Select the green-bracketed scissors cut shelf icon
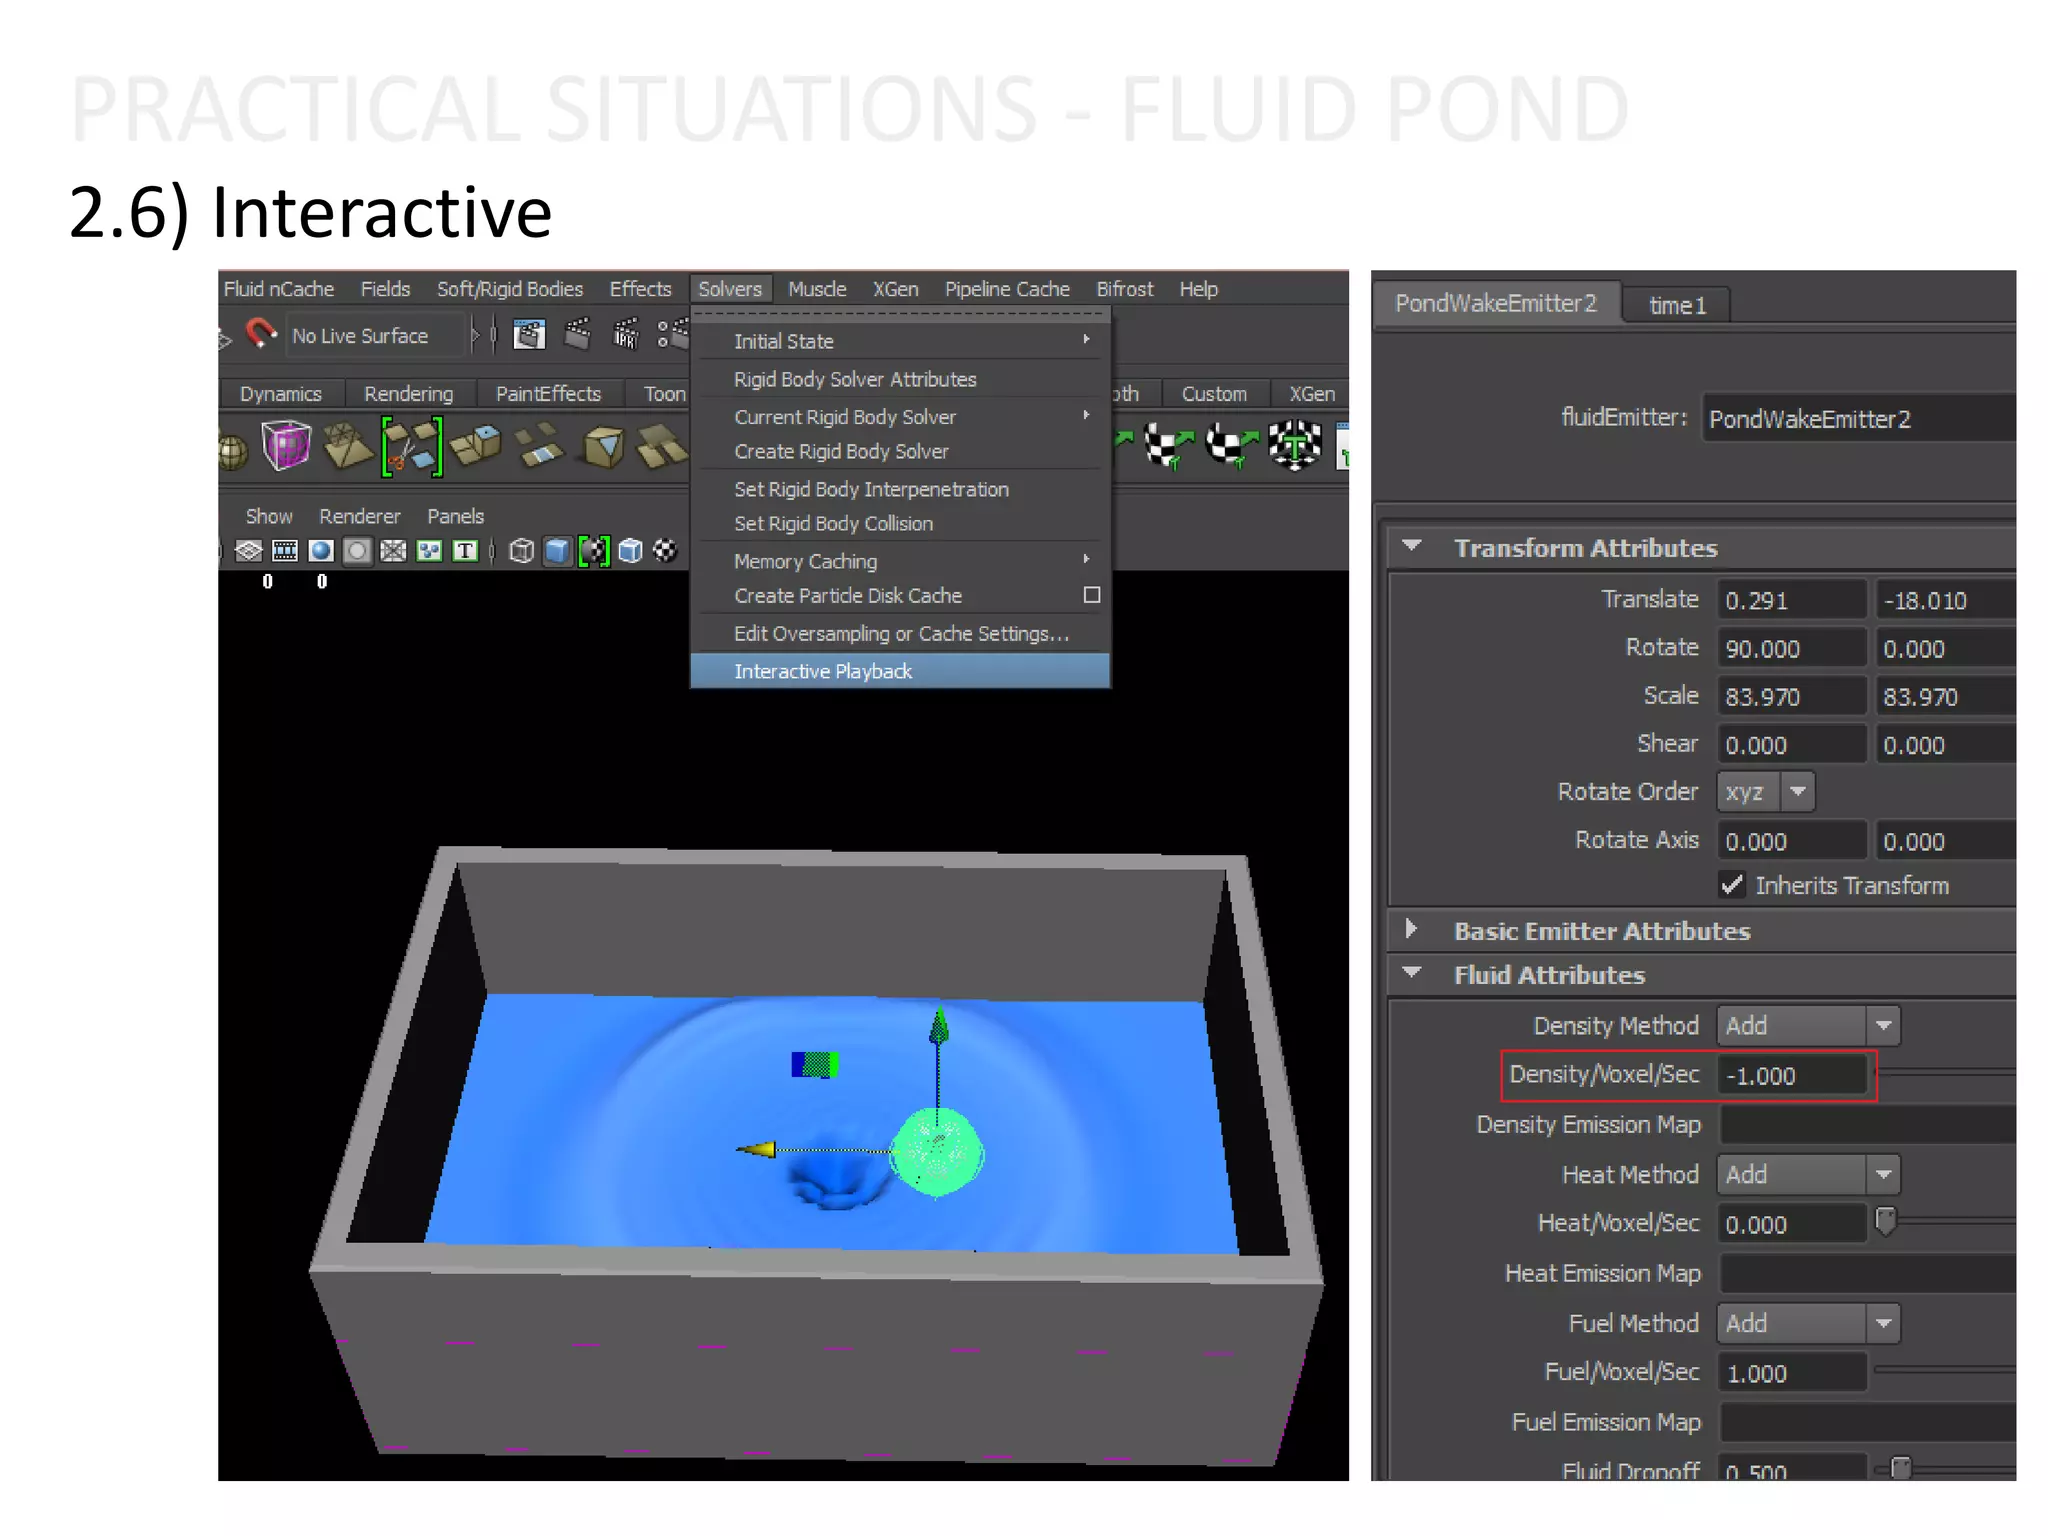Viewport: 2048px width, 1536px height. pyautogui.click(x=412, y=446)
